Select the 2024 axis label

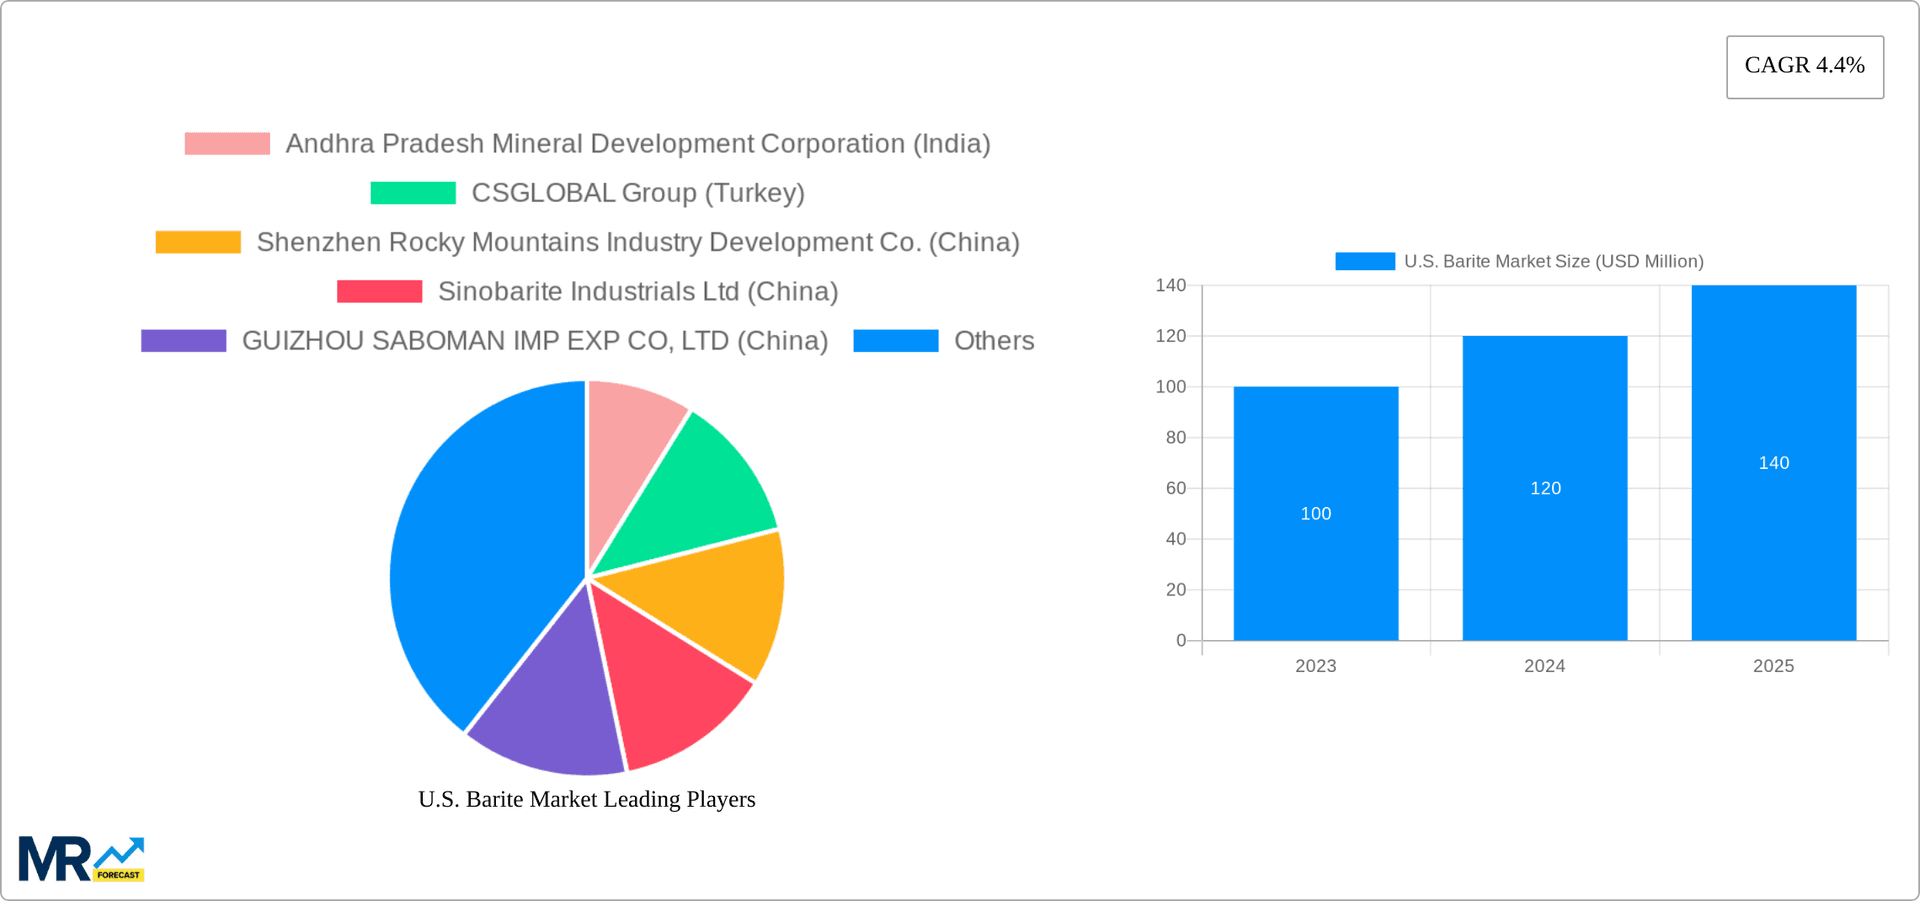(x=1545, y=665)
